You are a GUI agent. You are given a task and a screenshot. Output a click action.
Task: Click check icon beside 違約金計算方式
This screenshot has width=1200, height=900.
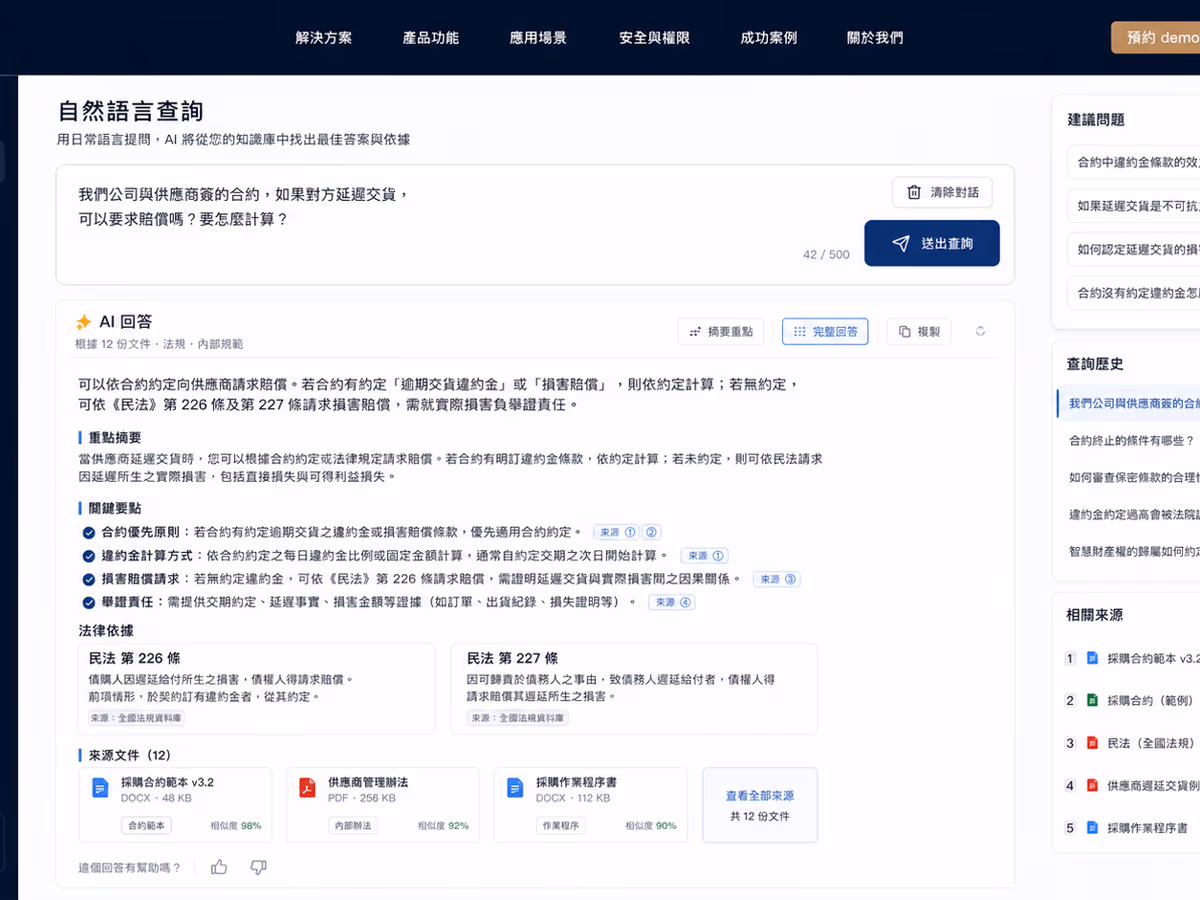click(x=89, y=555)
